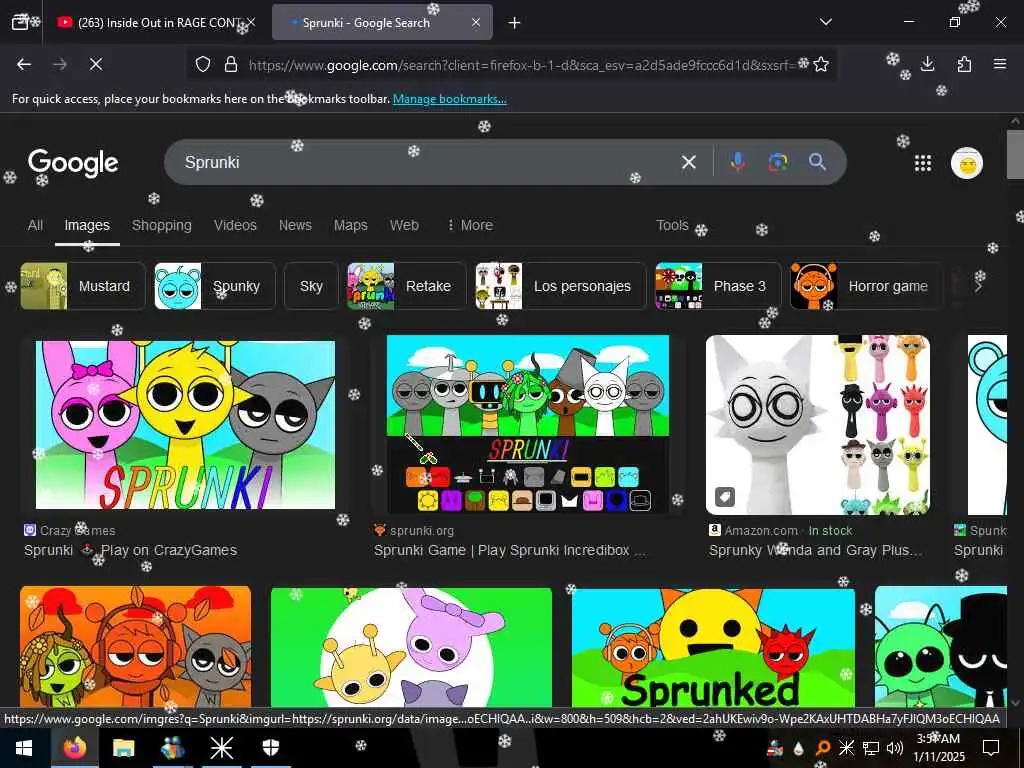Switch to the Shopping tab

click(x=162, y=225)
